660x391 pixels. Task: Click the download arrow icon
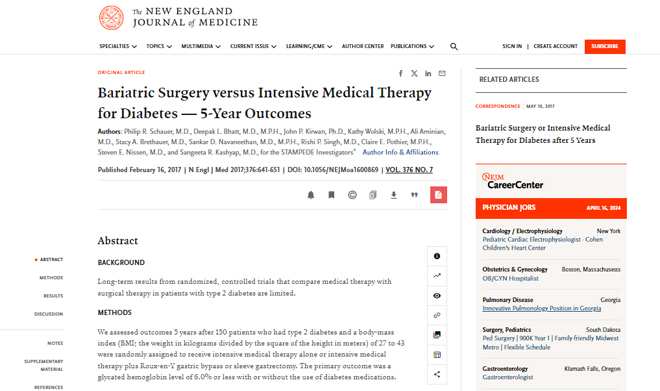point(394,195)
